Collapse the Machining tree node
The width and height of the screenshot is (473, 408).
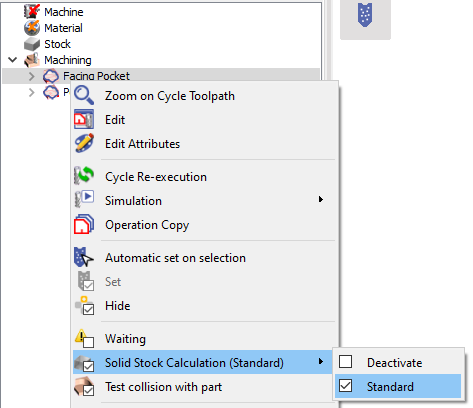(x=12, y=60)
